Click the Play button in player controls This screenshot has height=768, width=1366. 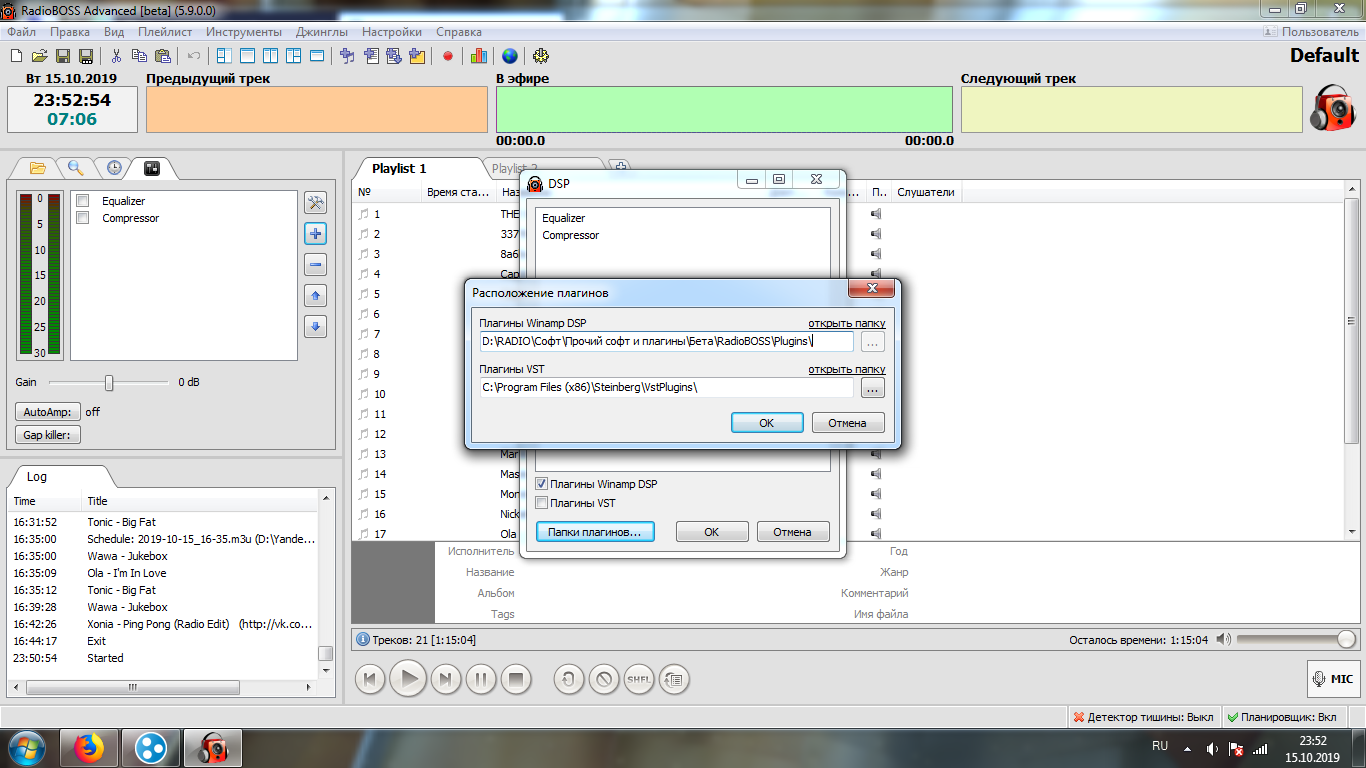tap(408, 679)
